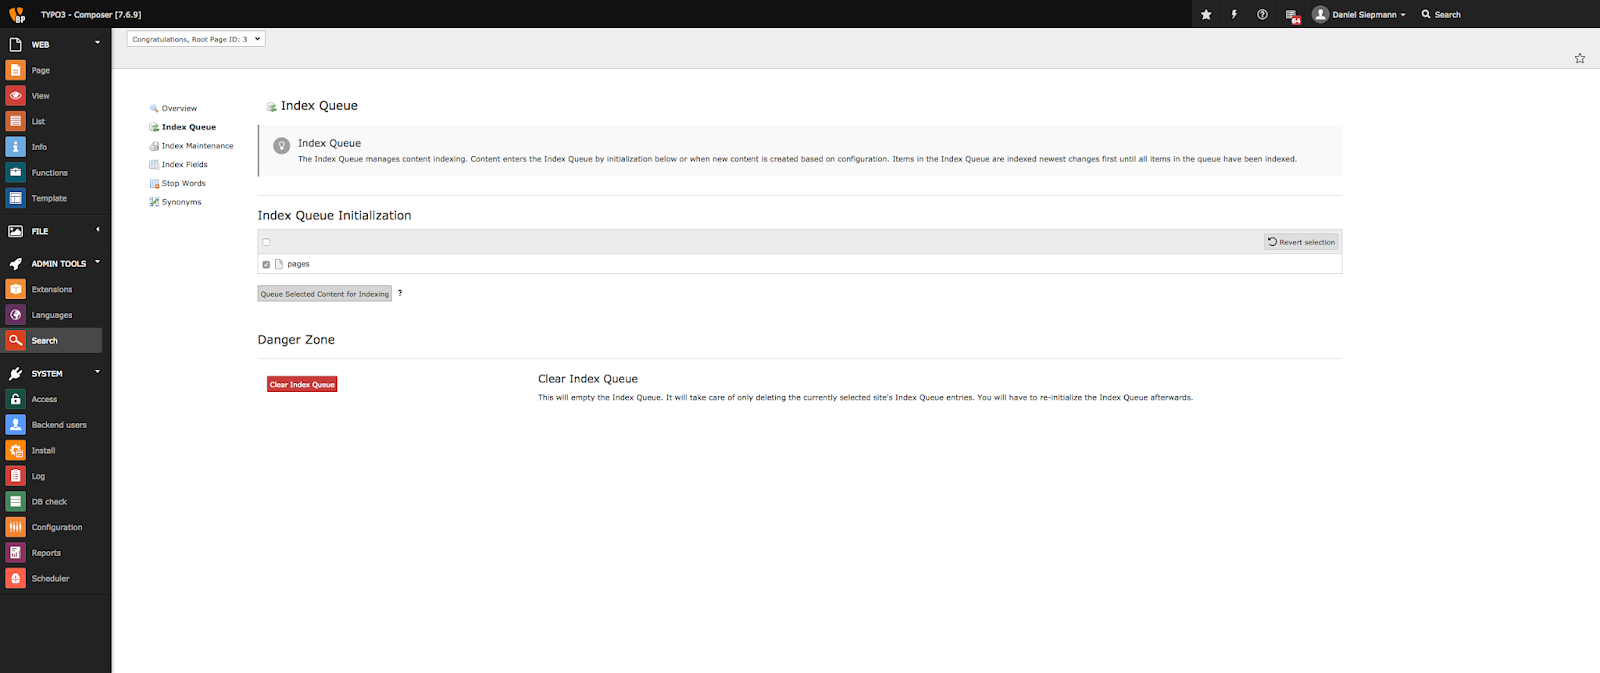Open the Scheduler module icon

(15, 578)
